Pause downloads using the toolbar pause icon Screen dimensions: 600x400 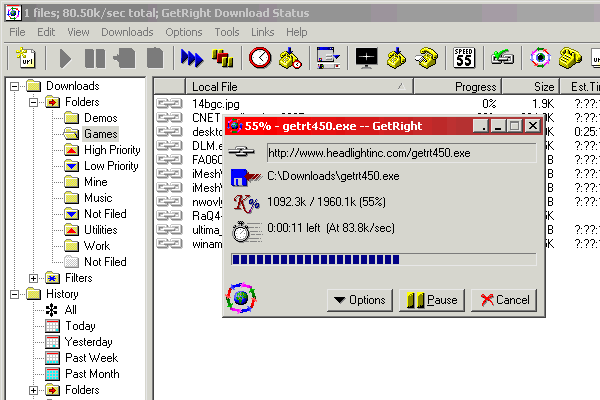pyautogui.click(x=95, y=59)
